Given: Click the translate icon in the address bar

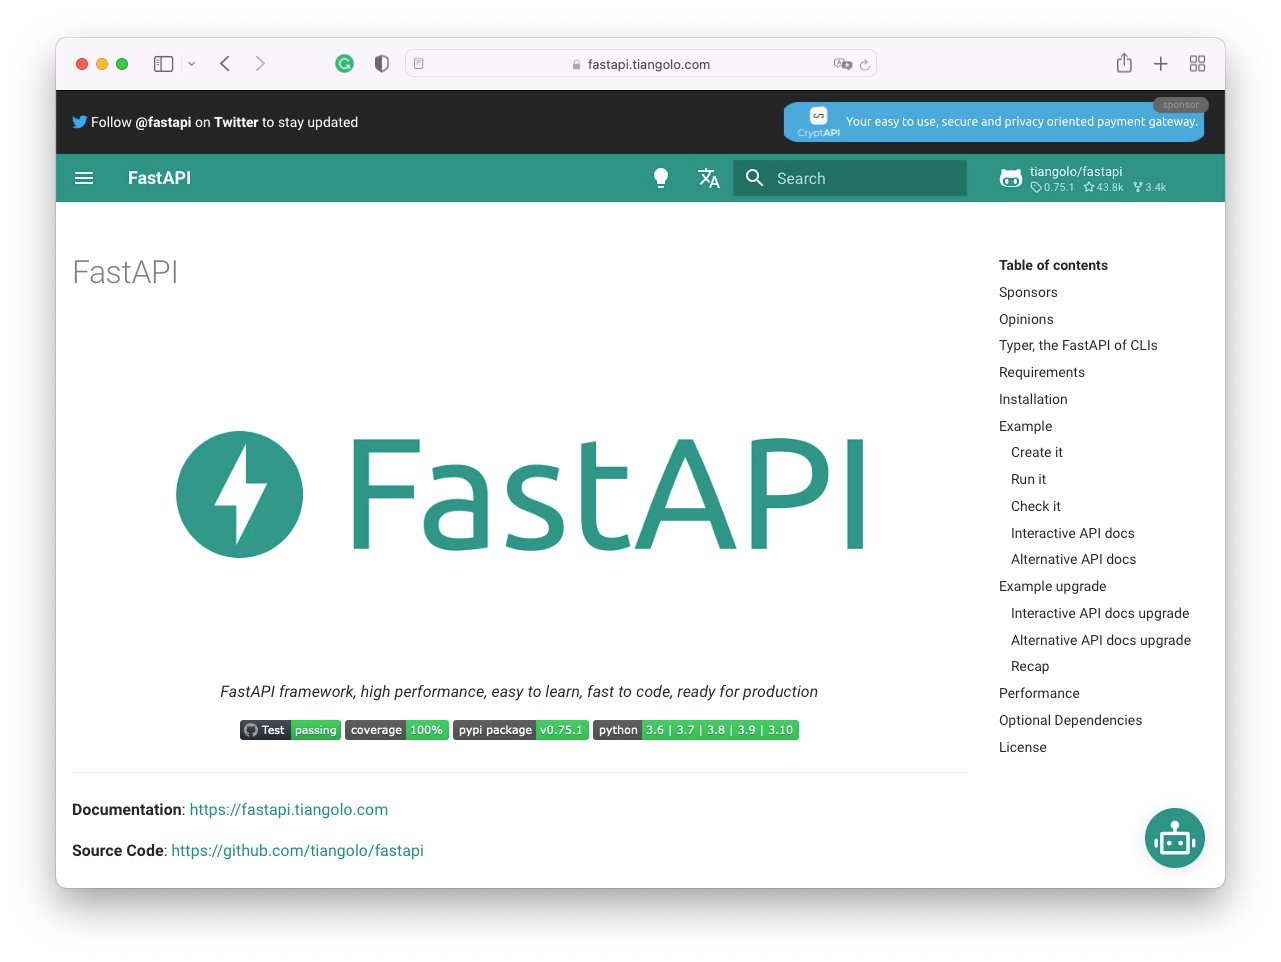Looking at the screenshot, I should pyautogui.click(x=842, y=64).
